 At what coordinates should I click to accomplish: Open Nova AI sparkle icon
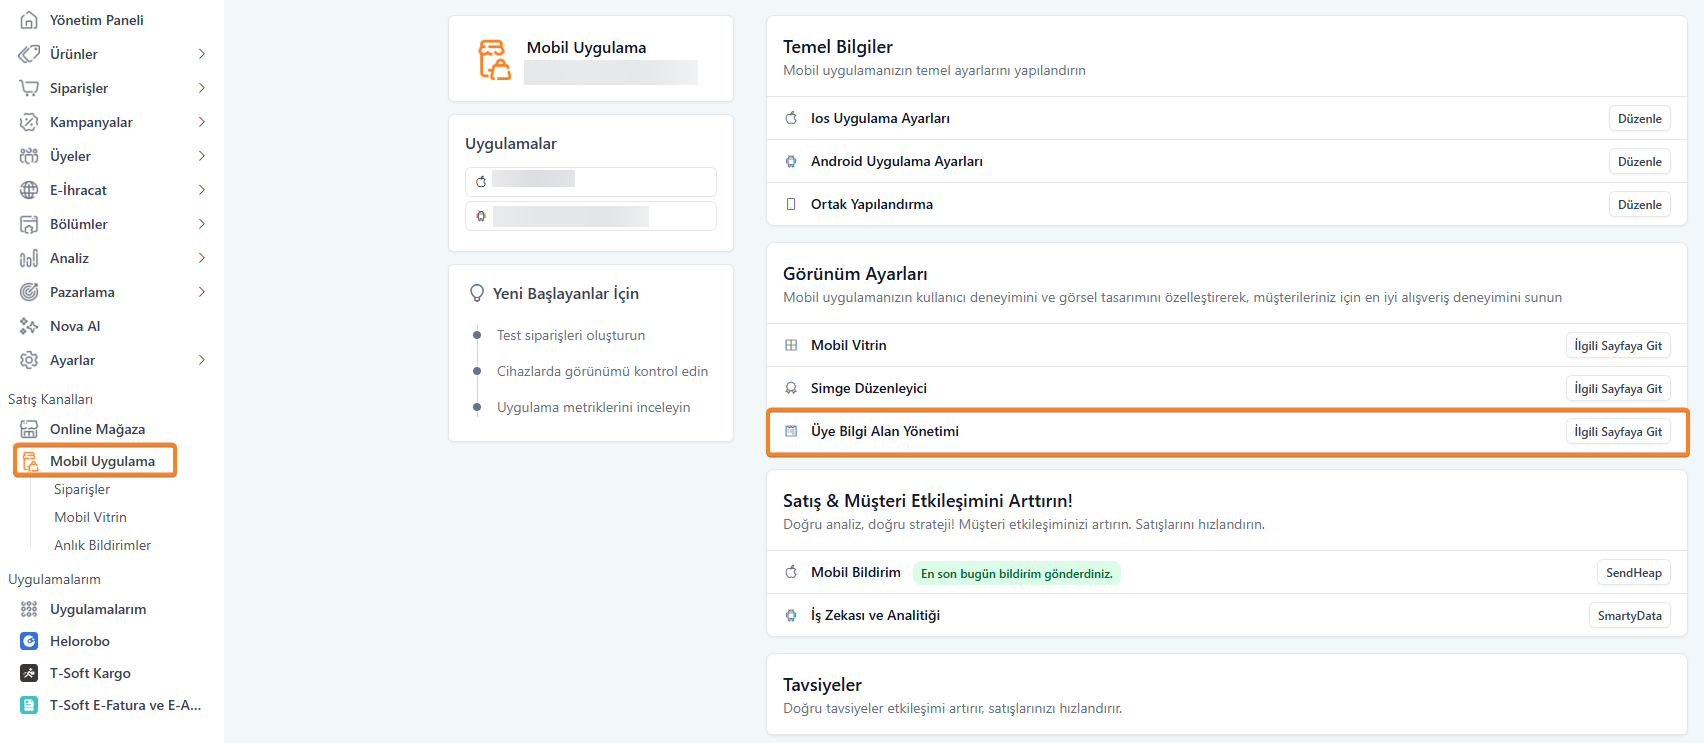click(x=29, y=326)
